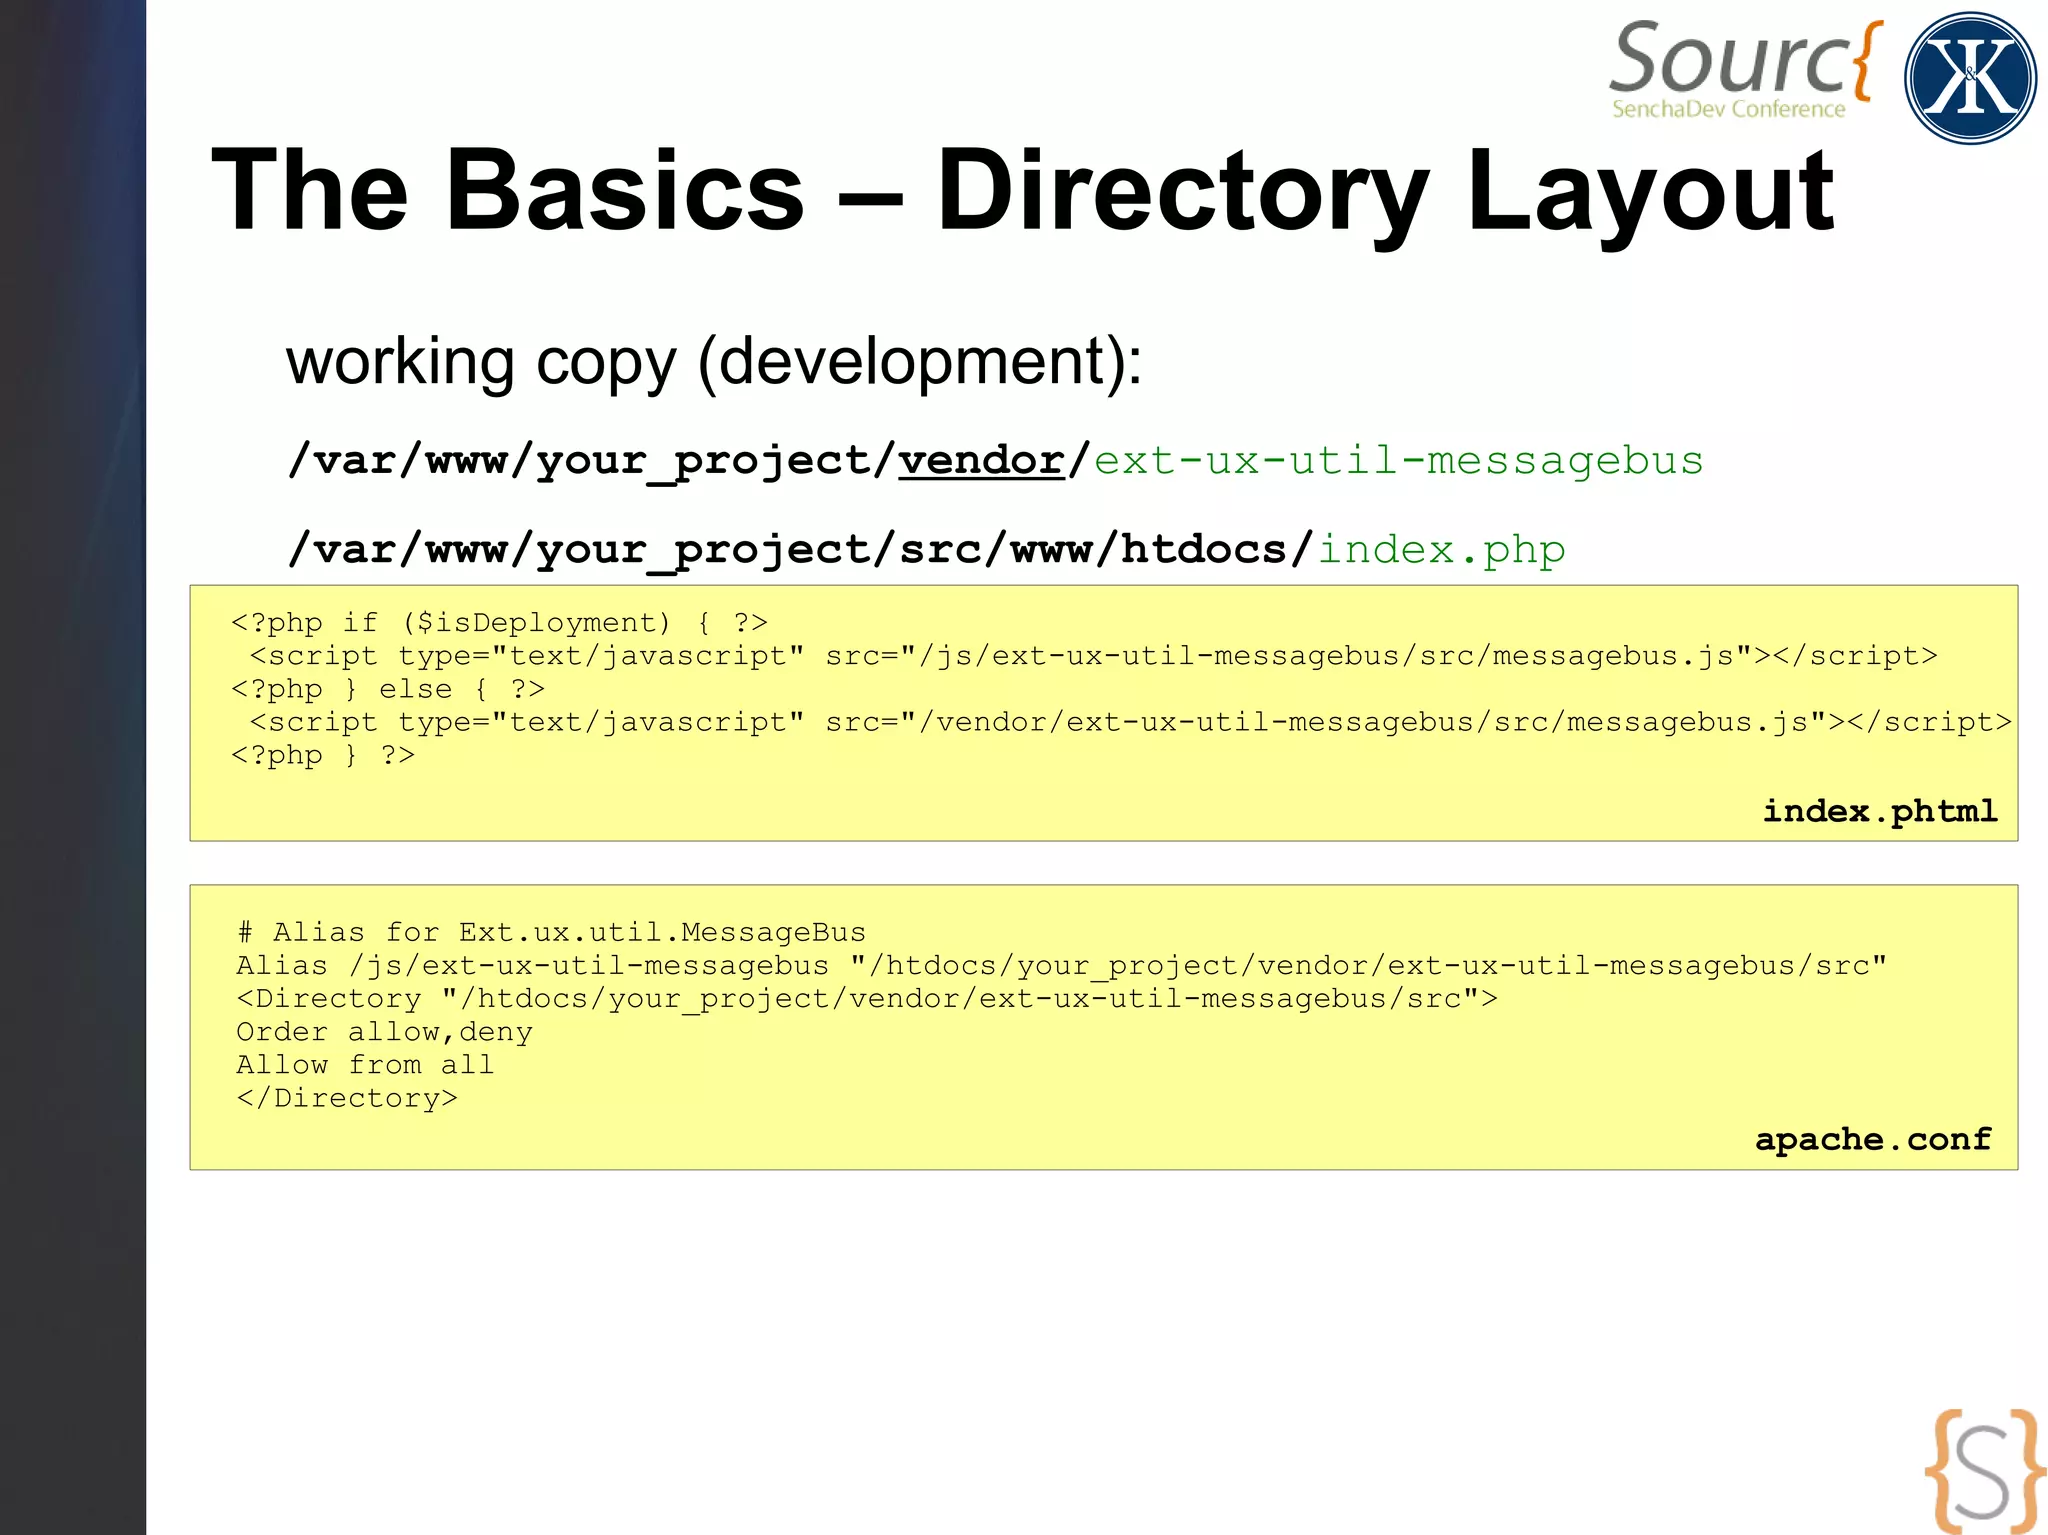Viewport: 2048px width, 1535px height.
Task: Click the underlined vendor path segment
Action: 980,461
